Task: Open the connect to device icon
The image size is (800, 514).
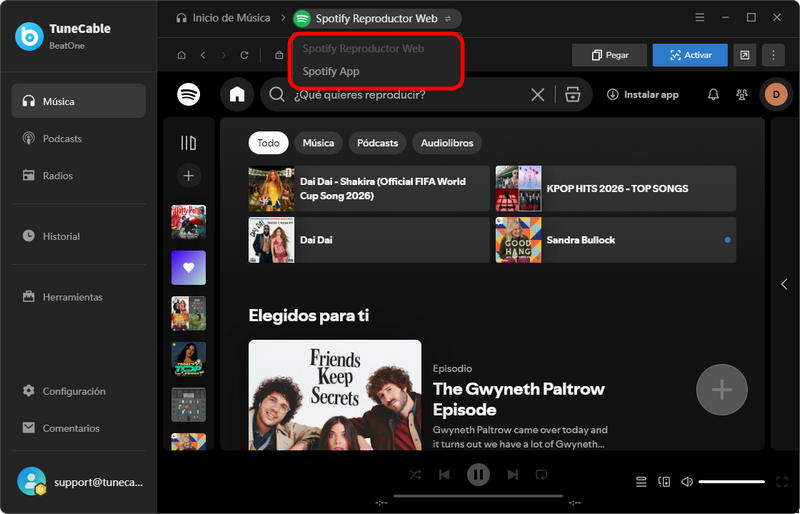Action: [x=664, y=481]
